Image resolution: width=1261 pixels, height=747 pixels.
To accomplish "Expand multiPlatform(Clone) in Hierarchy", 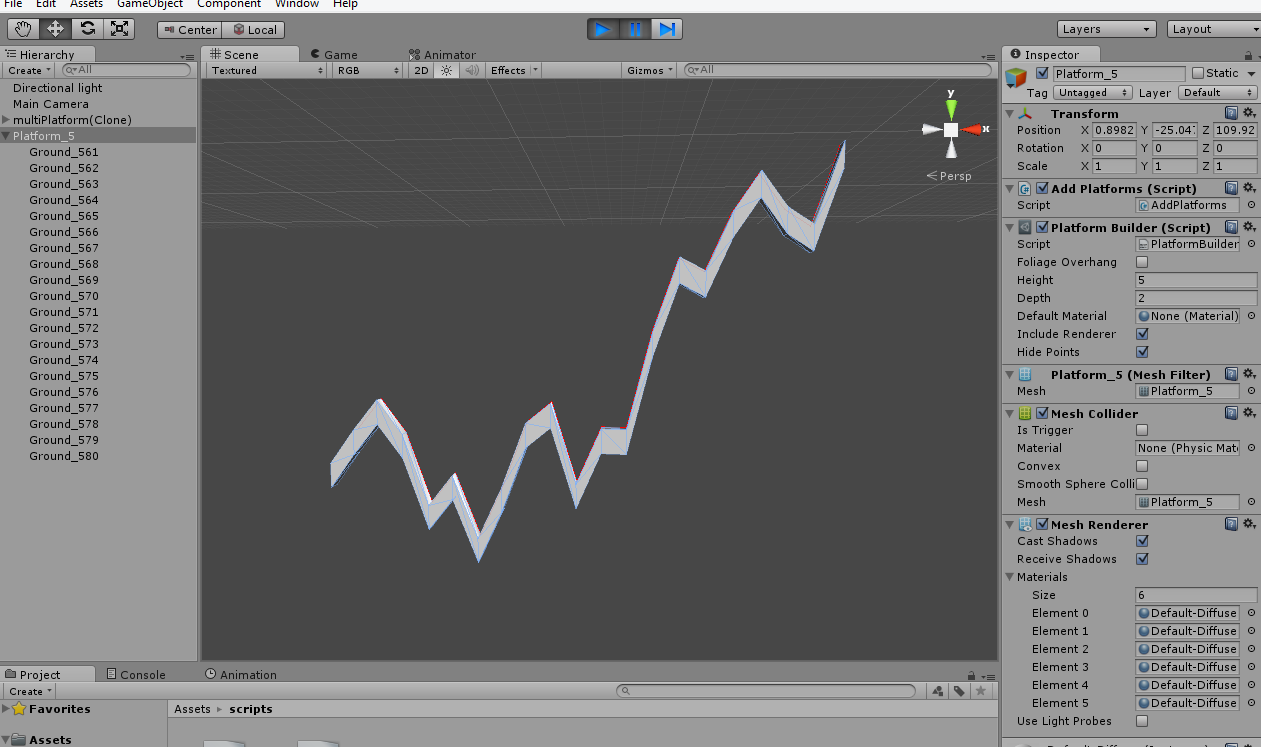I will (x=6, y=120).
